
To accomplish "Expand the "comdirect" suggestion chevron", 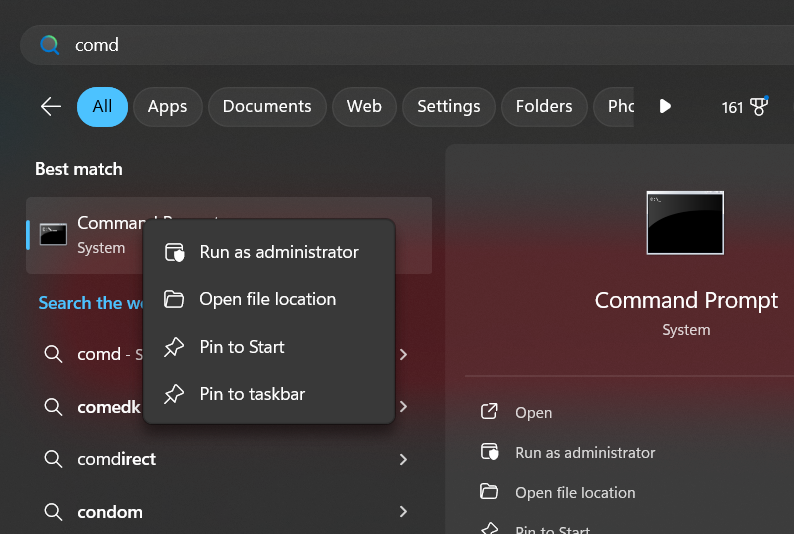I will coord(403,459).
